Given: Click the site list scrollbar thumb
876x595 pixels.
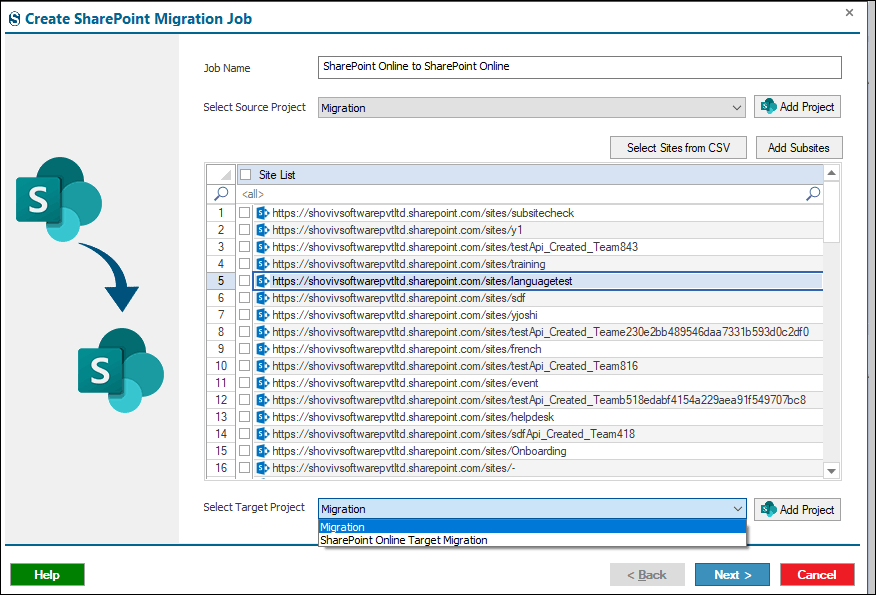Looking at the screenshot, I should [x=831, y=212].
